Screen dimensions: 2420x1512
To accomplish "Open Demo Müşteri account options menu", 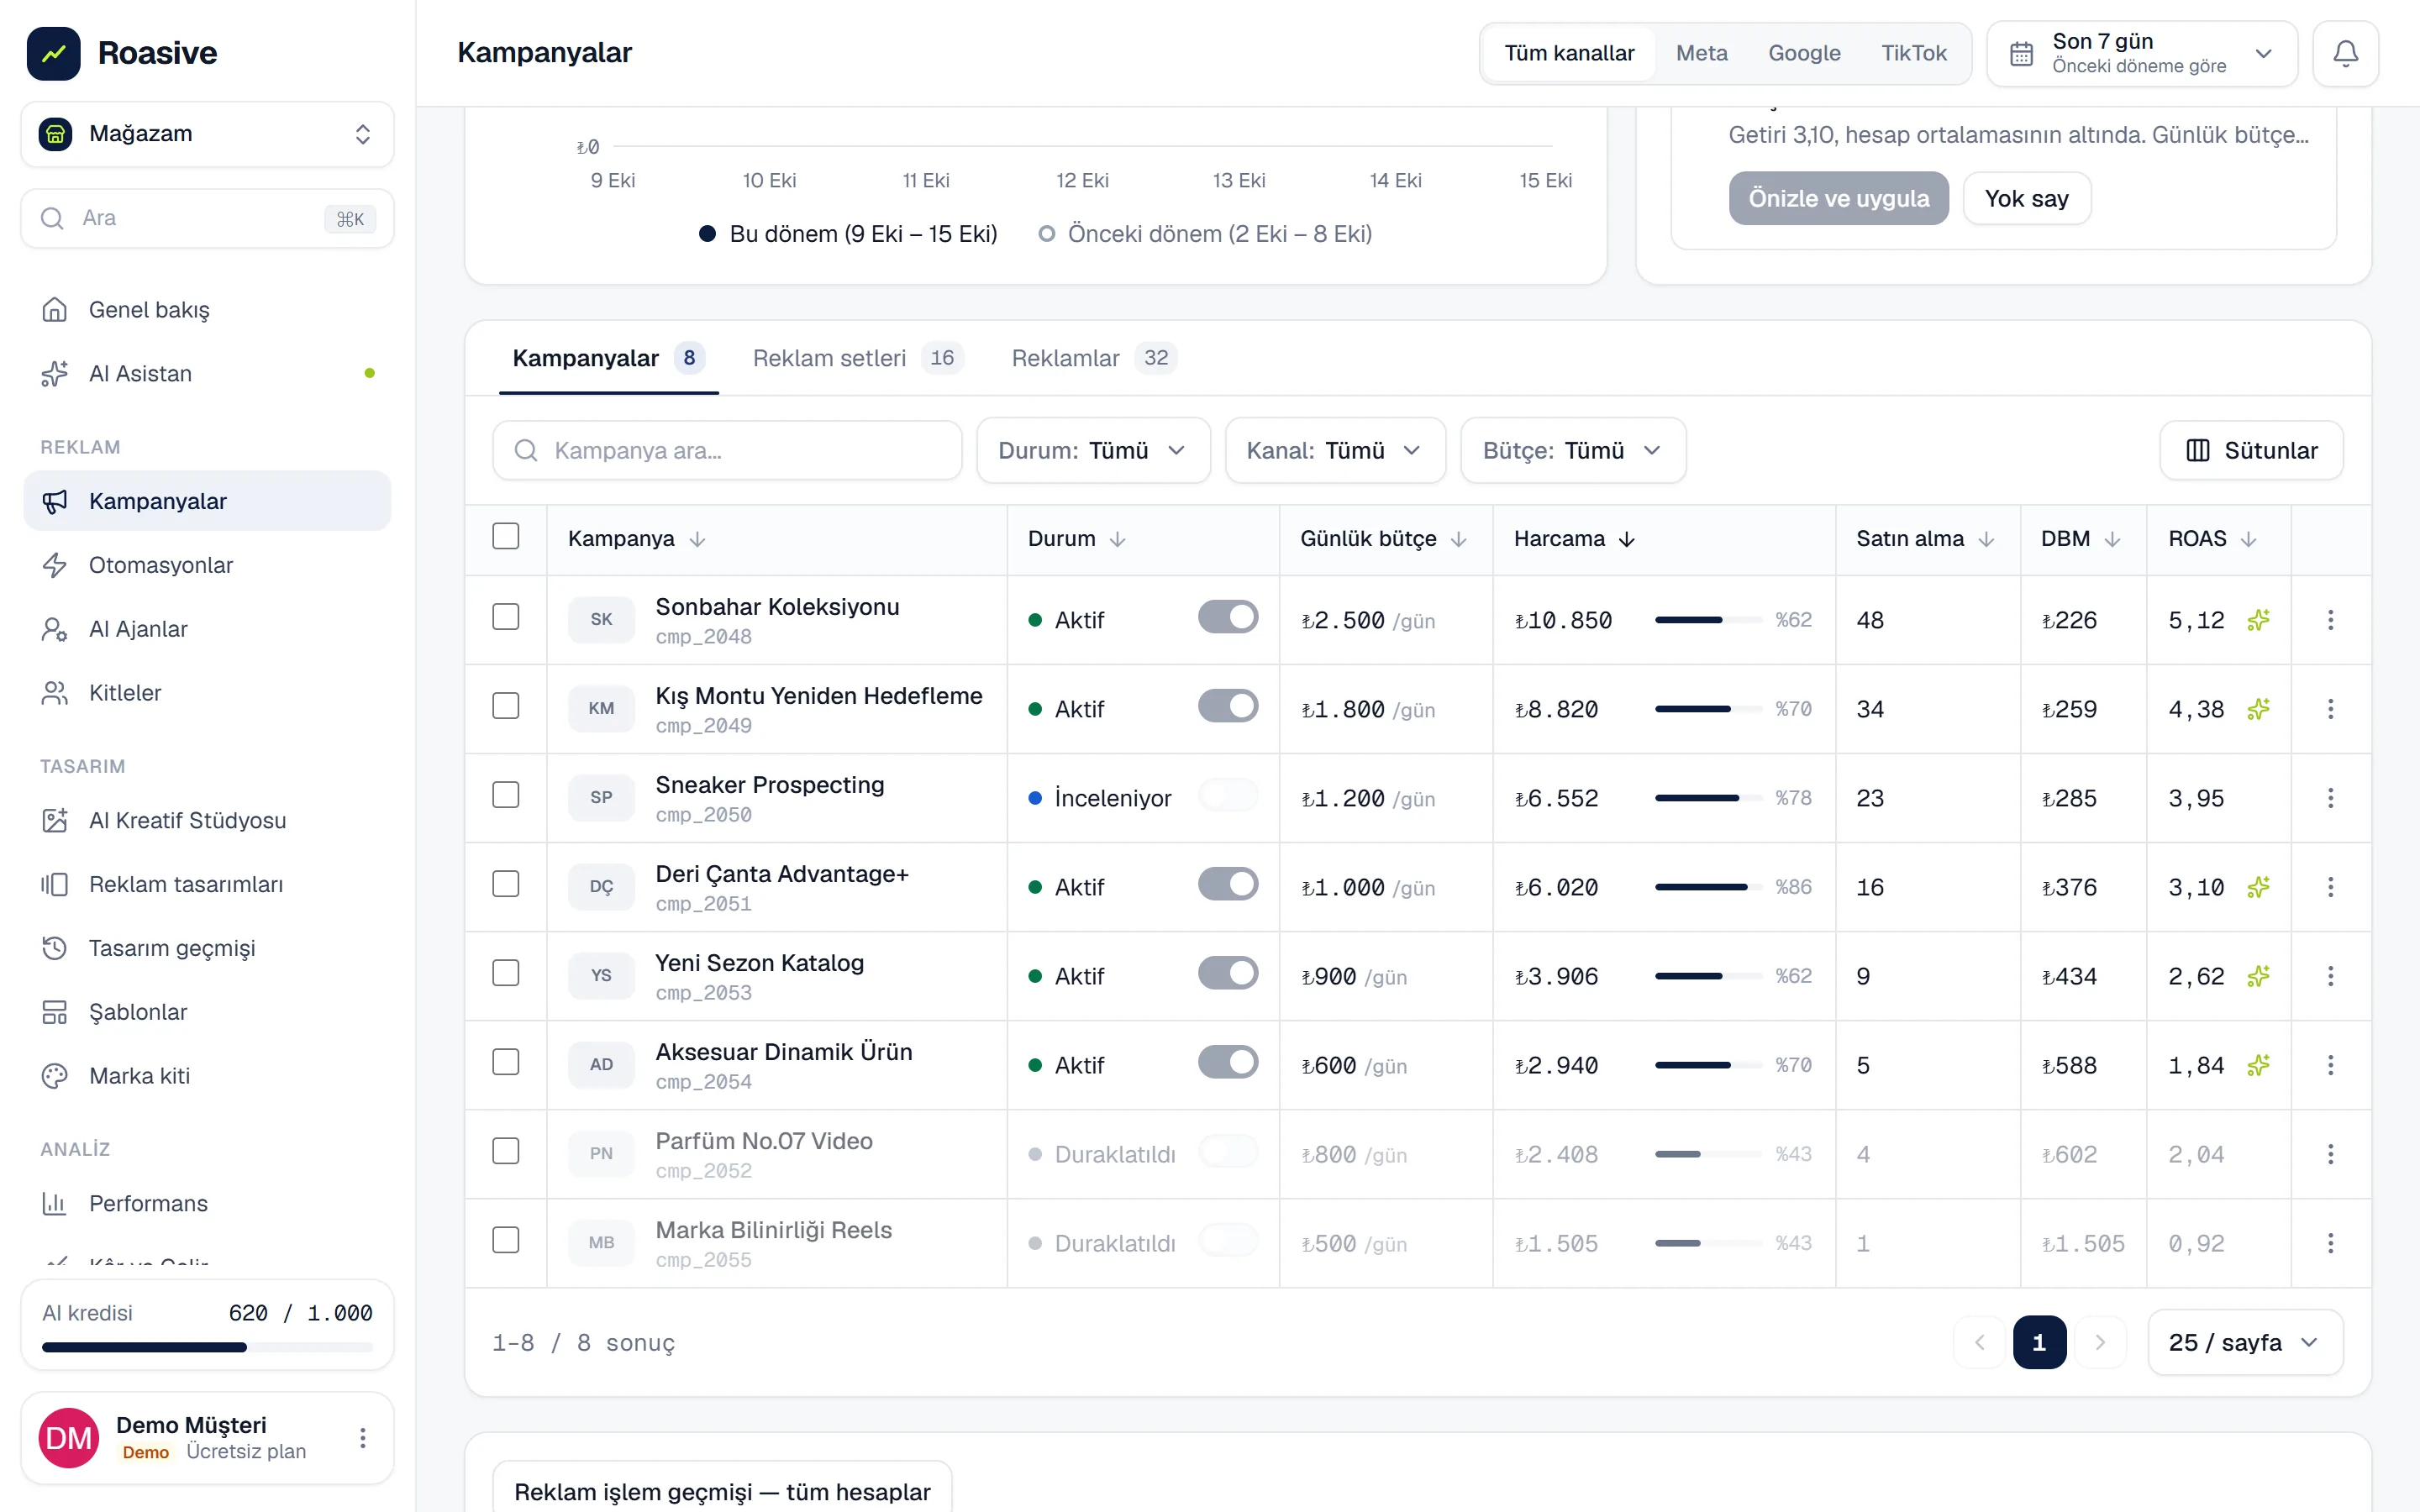I will (x=363, y=1438).
